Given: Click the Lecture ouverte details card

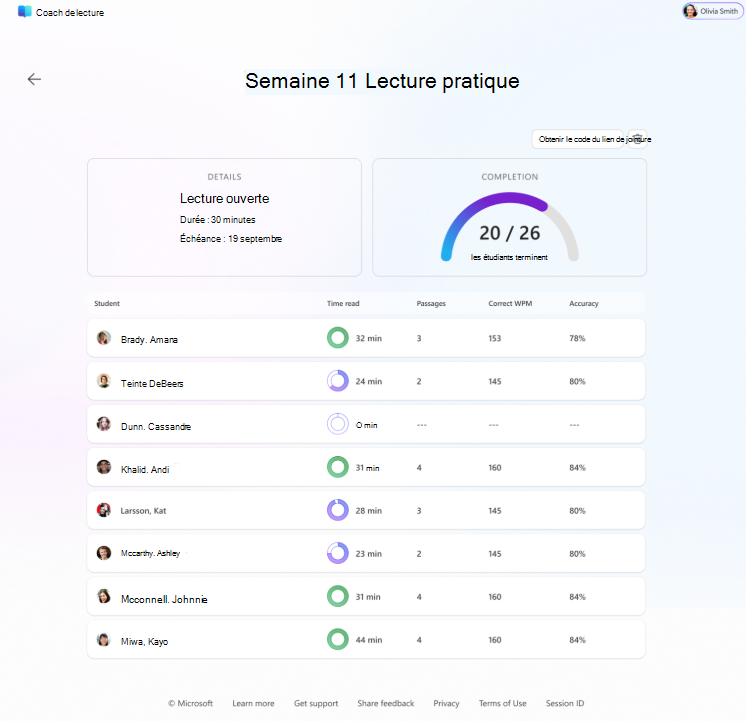Looking at the screenshot, I should pyautogui.click(x=224, y=217).
